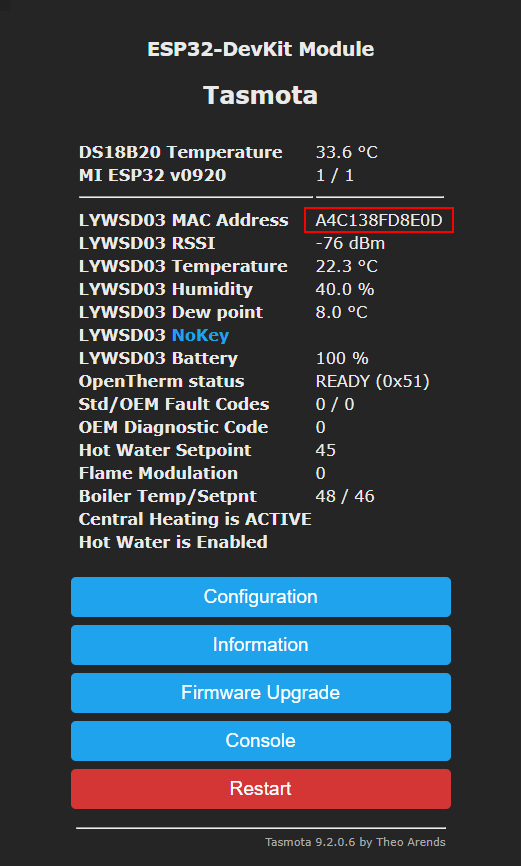Viewport: 521px width, 866px height.
Task: Open the Firmware Upgrade page
Action: coord(261,693)
